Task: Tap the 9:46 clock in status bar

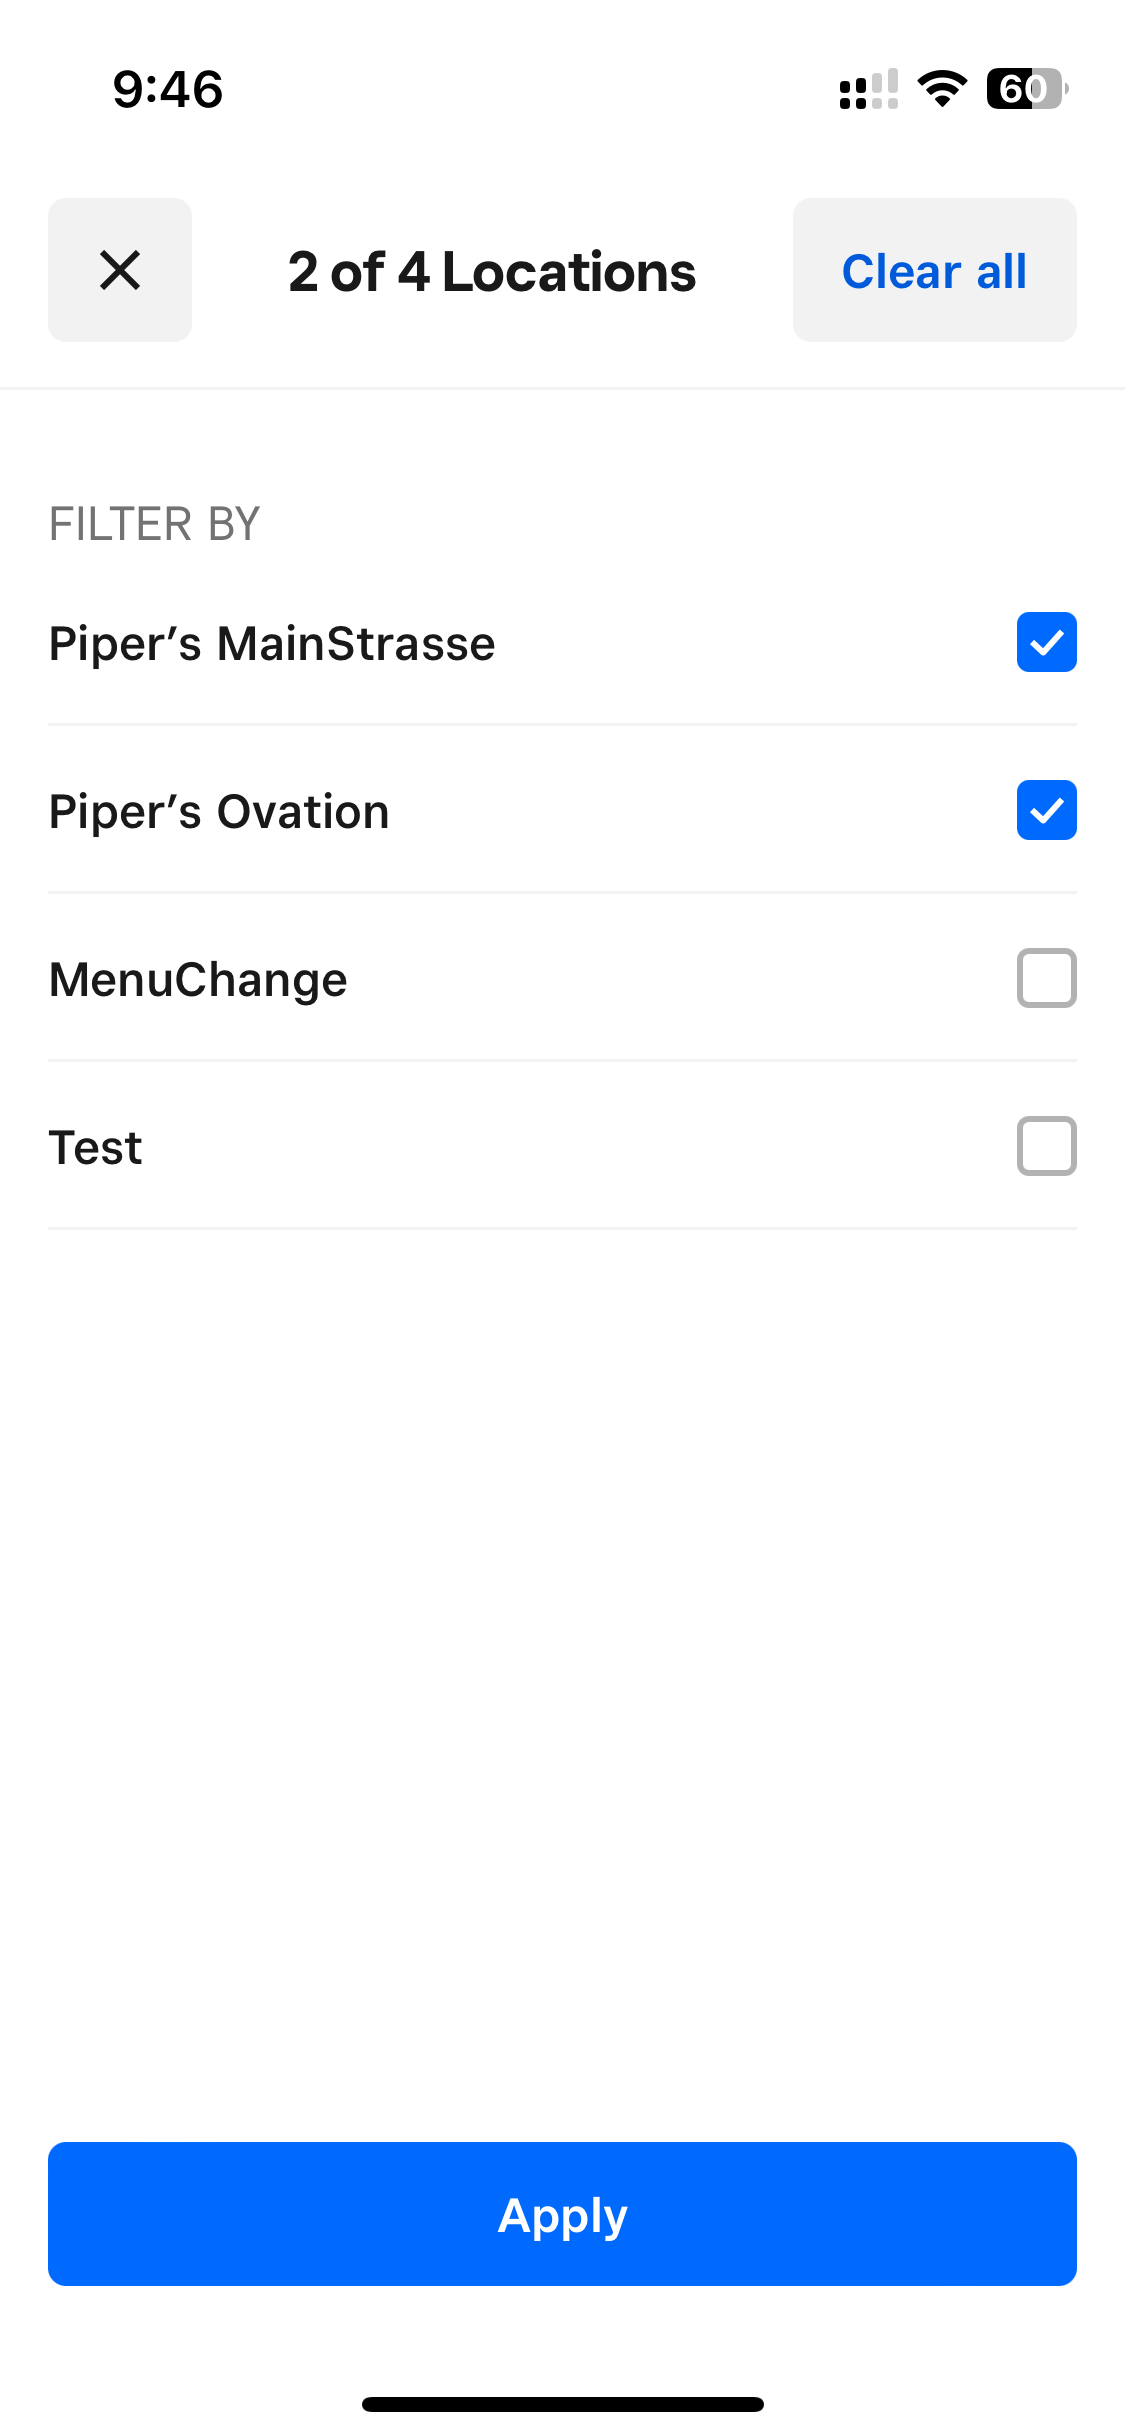Action: pyautogui.click(x=168, y=89)
